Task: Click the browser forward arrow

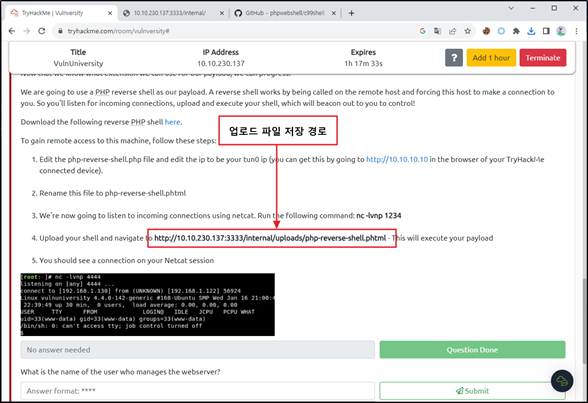Action: (27, 31)
